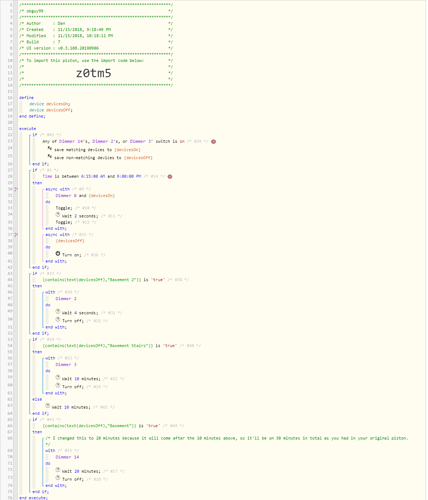
Task: Click the 'execute' keyword on line 21
Action: click(x=28, y=129)
